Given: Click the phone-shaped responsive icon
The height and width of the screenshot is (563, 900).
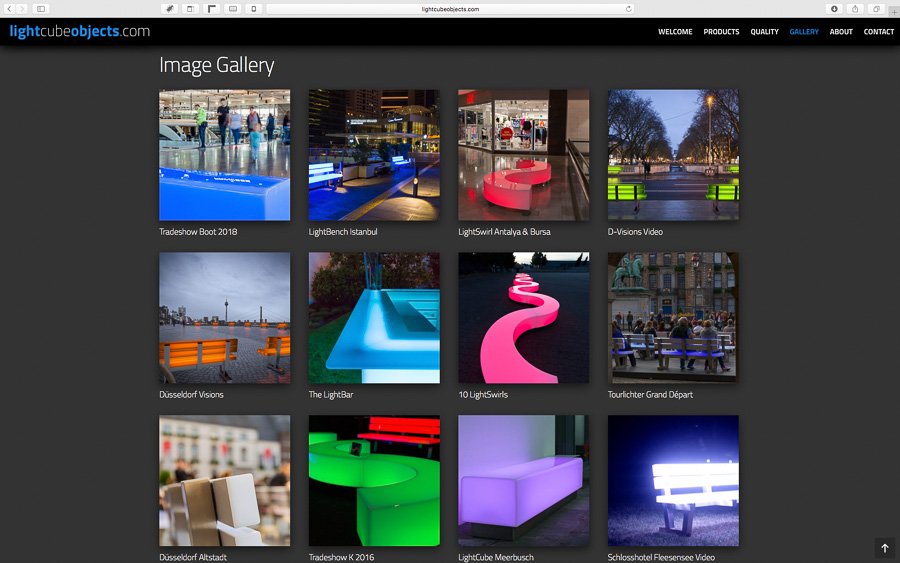Looking at the screenshot, I should coord(253,9).
